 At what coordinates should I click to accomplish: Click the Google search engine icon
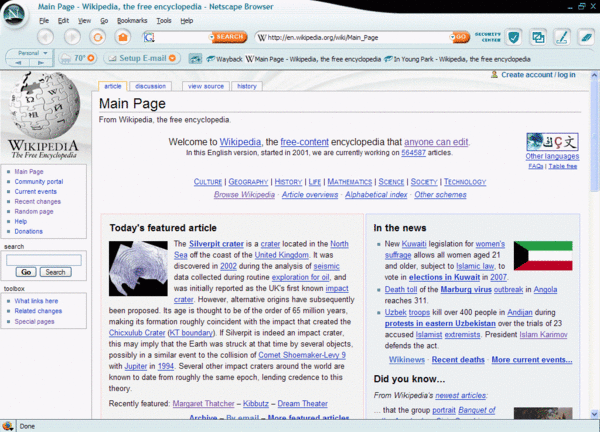tap(149, 37)
